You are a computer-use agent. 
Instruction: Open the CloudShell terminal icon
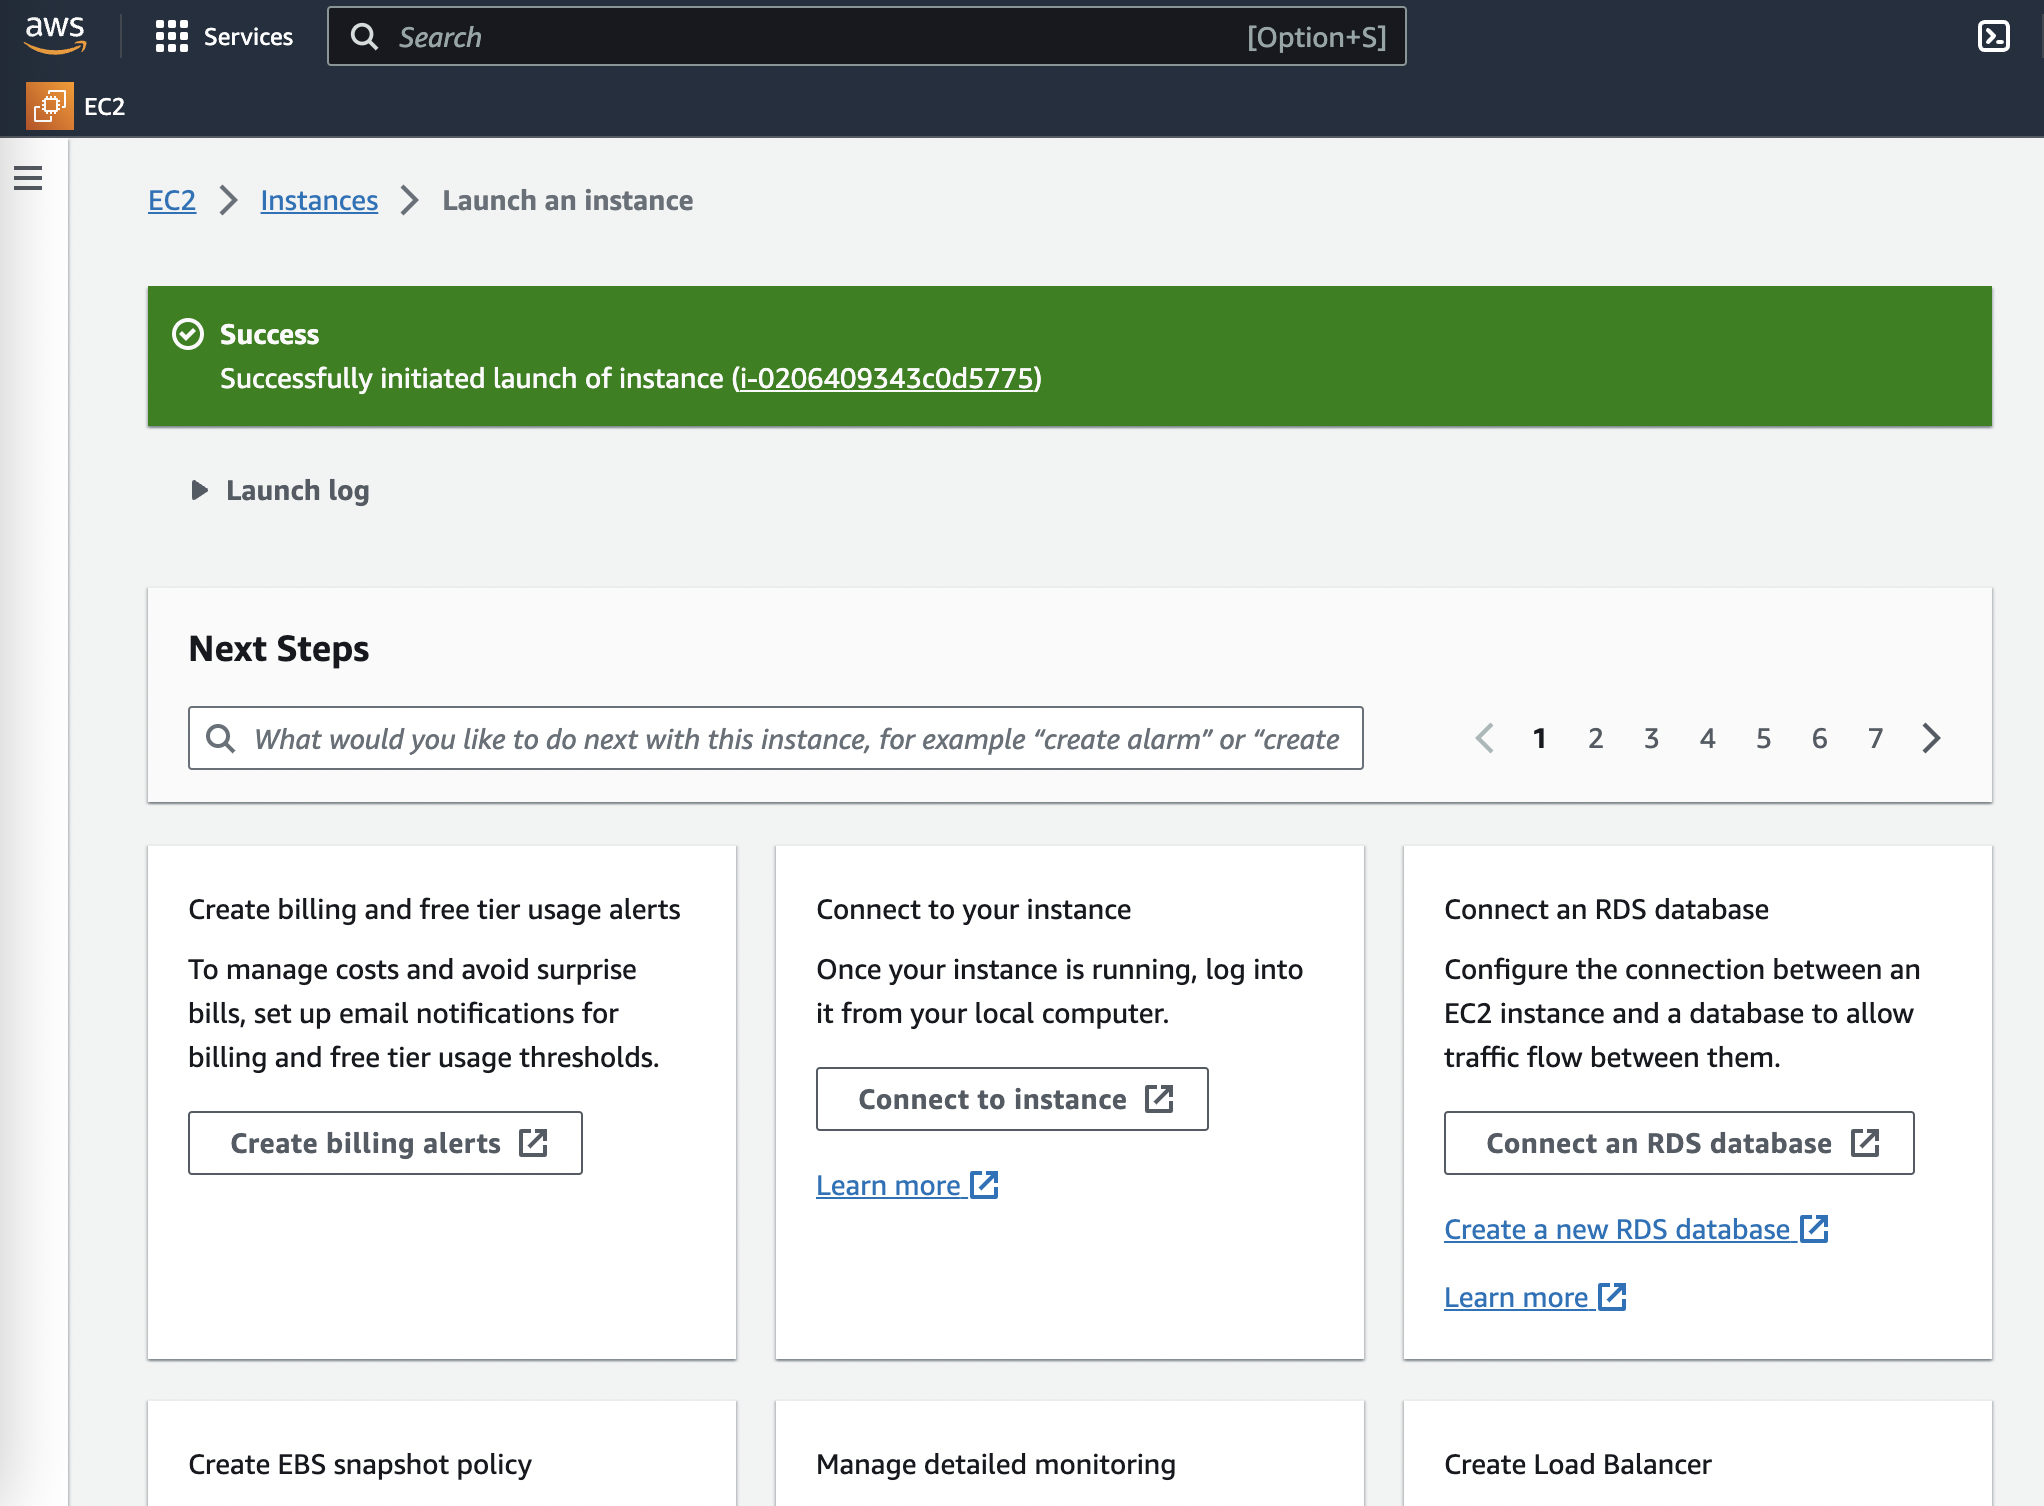[x=1993, y=37]
